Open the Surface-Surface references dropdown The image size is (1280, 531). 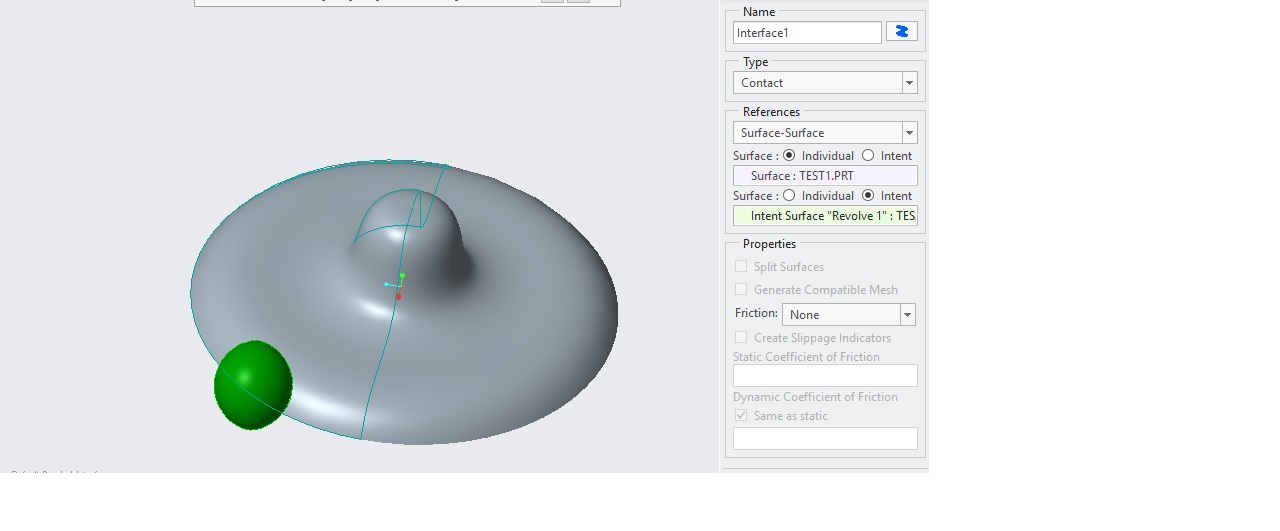825,133
